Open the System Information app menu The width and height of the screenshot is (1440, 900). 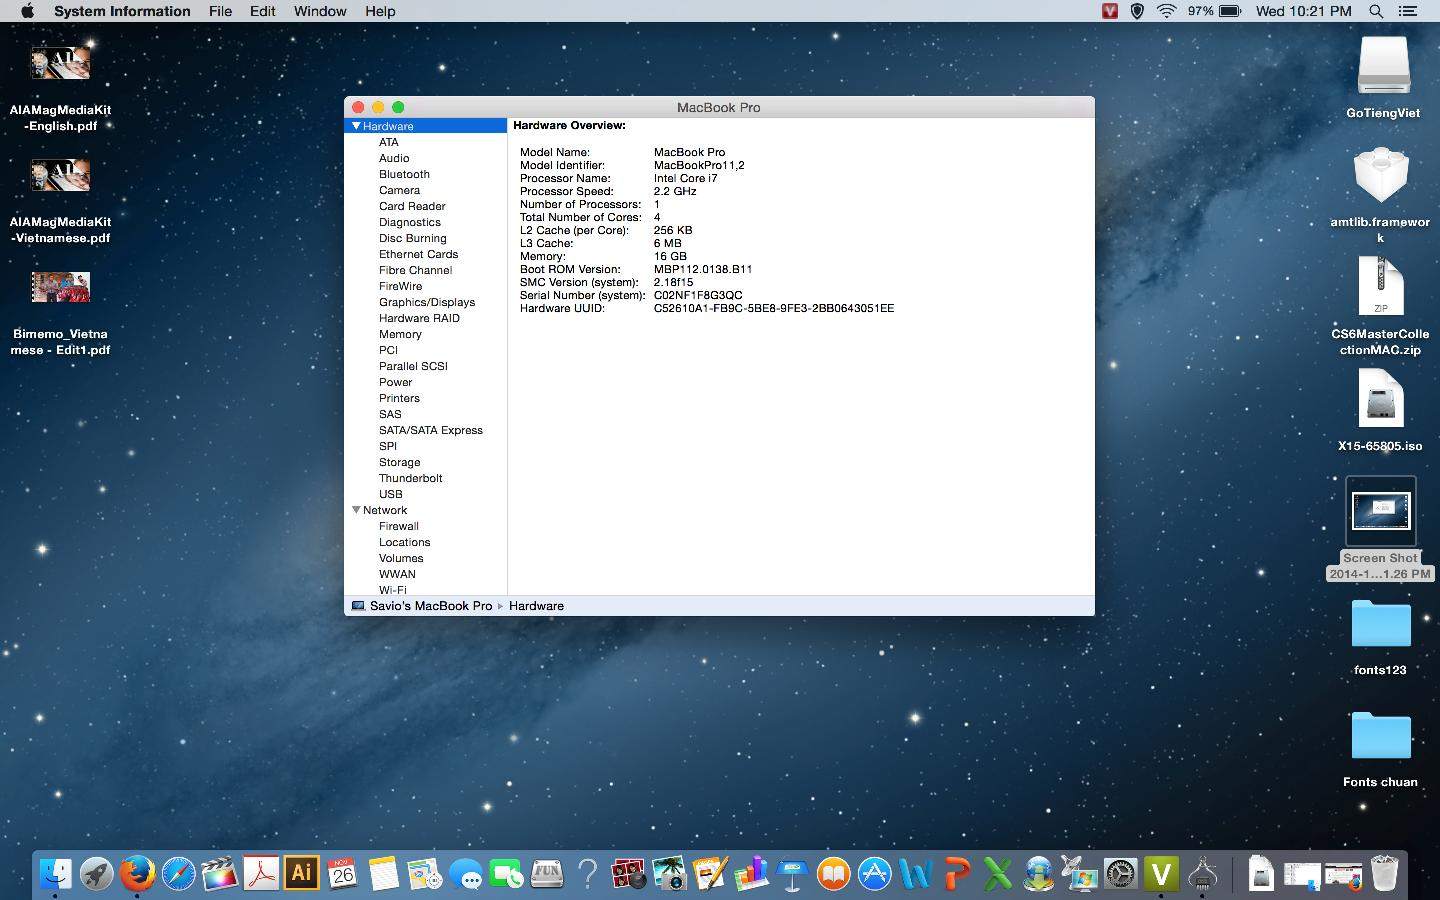click(122, 11)
